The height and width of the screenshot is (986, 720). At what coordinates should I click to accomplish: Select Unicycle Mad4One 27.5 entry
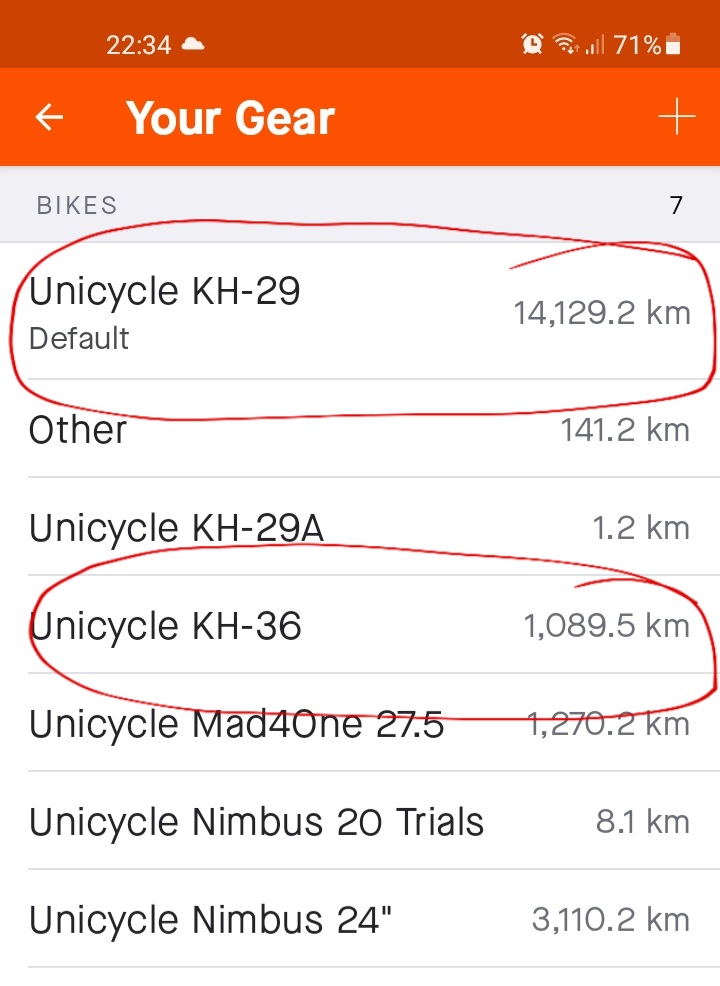coord(236,723)
